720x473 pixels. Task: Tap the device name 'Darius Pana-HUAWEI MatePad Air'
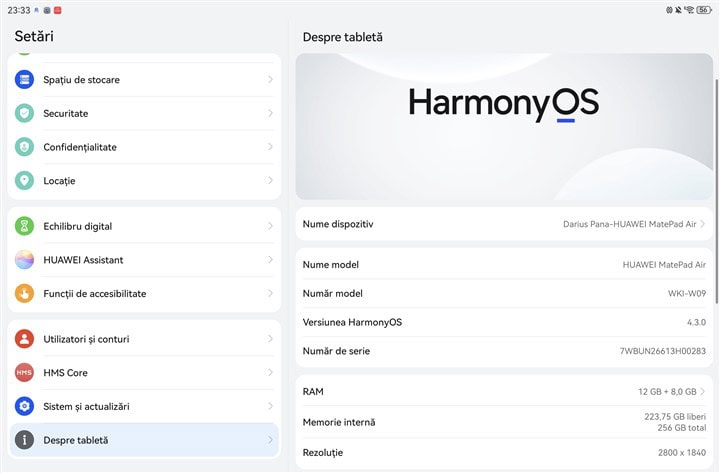pos(630,224)
